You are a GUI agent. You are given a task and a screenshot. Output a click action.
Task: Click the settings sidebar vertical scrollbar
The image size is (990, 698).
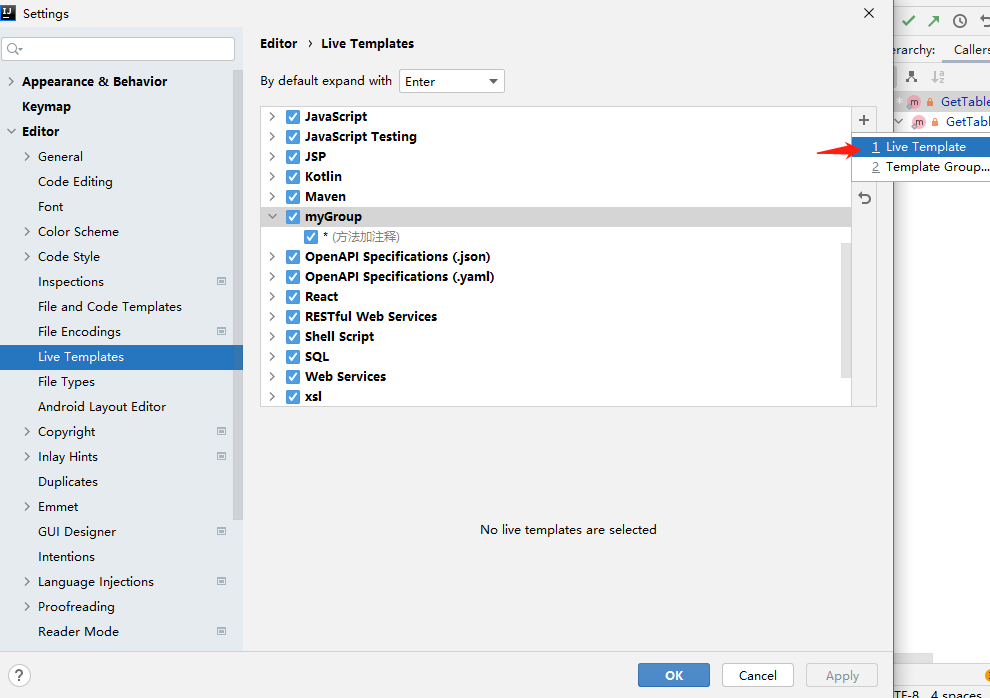tap(237, 295)
